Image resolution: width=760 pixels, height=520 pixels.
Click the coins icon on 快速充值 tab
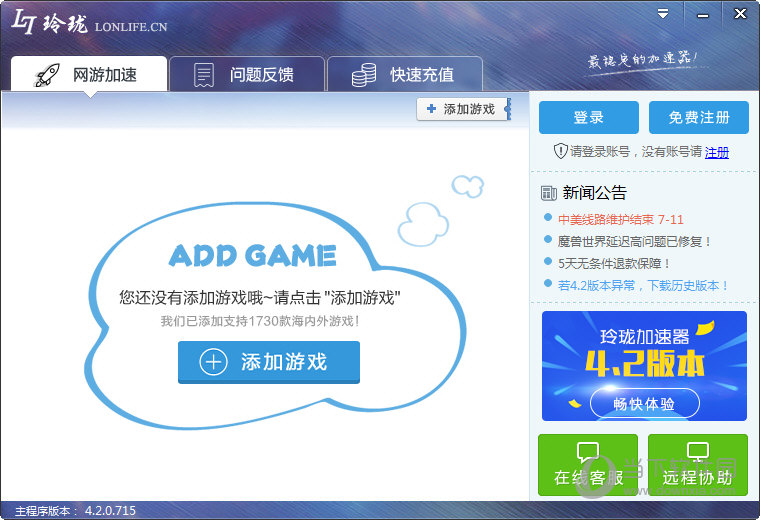pyautogui.click(x=364, y=75)
